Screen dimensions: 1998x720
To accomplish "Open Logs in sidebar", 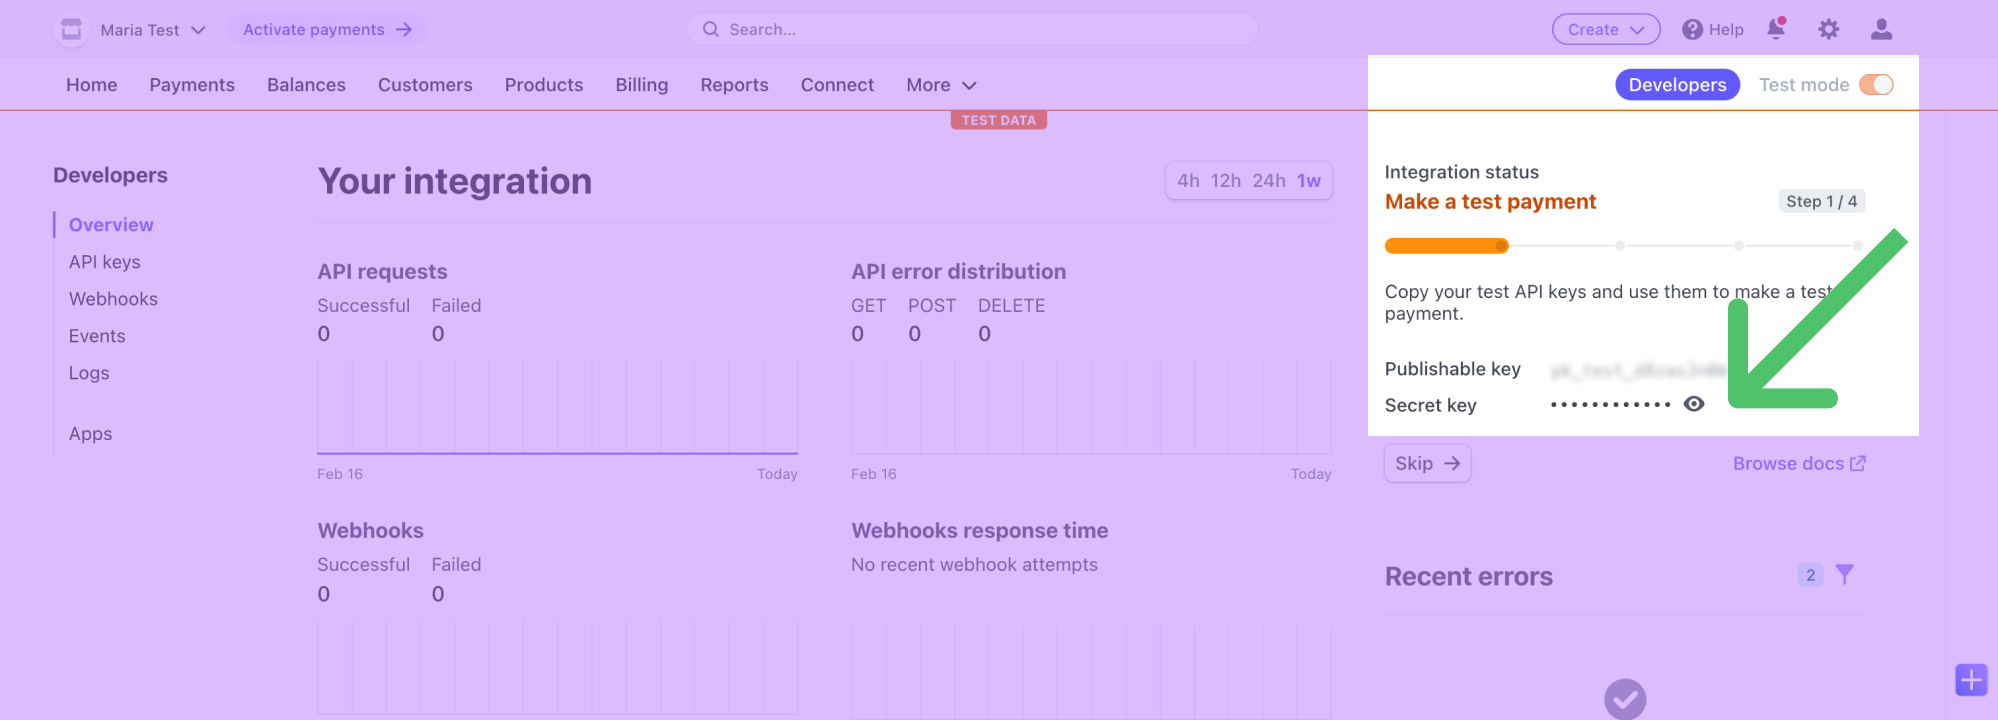I will (x=89, y=373).
